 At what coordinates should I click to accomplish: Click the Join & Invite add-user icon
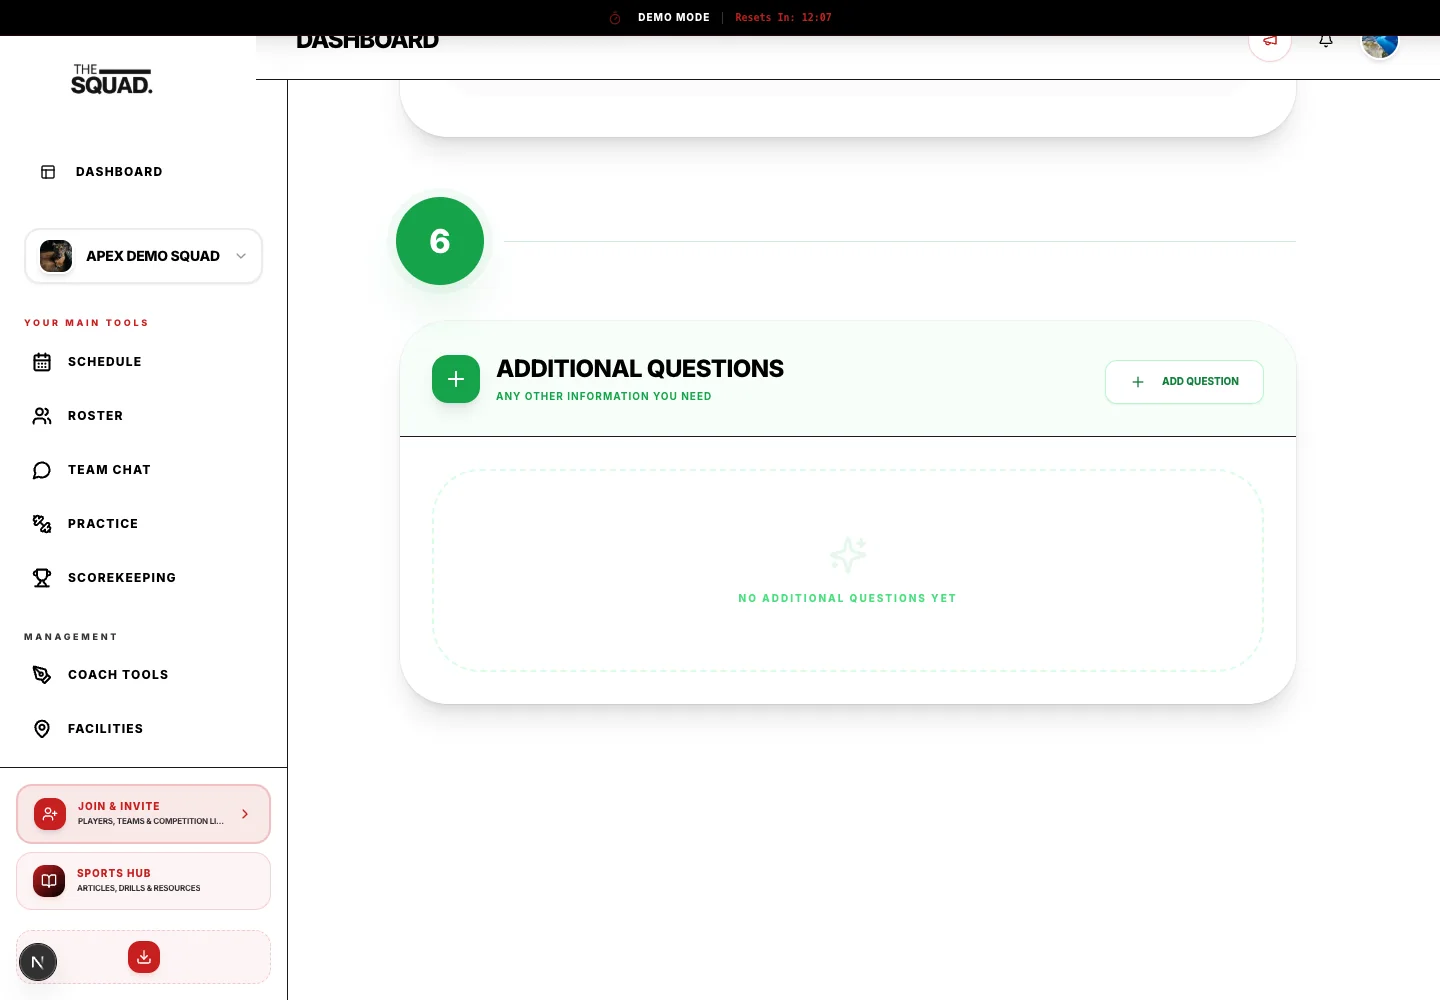50,814
